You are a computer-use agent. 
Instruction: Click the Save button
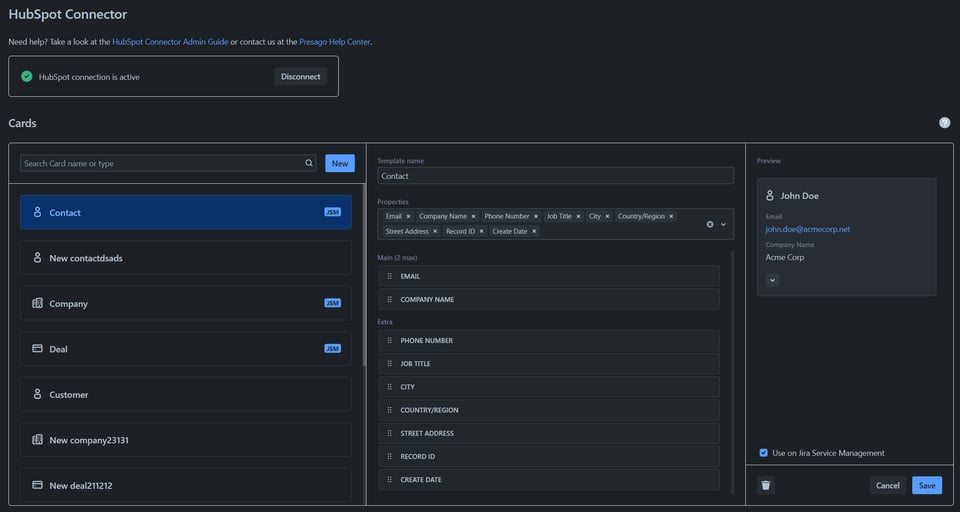point(927,485)
